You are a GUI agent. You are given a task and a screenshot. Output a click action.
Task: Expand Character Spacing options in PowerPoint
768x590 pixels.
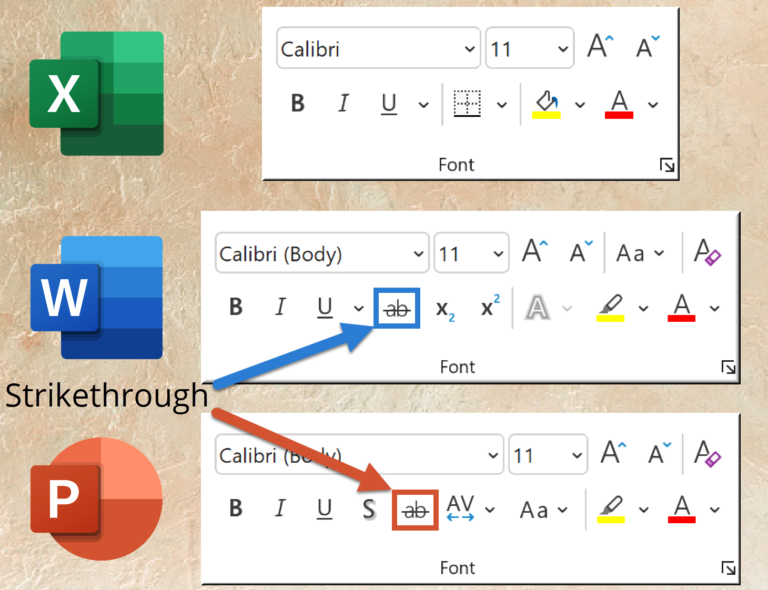point(490,509)
